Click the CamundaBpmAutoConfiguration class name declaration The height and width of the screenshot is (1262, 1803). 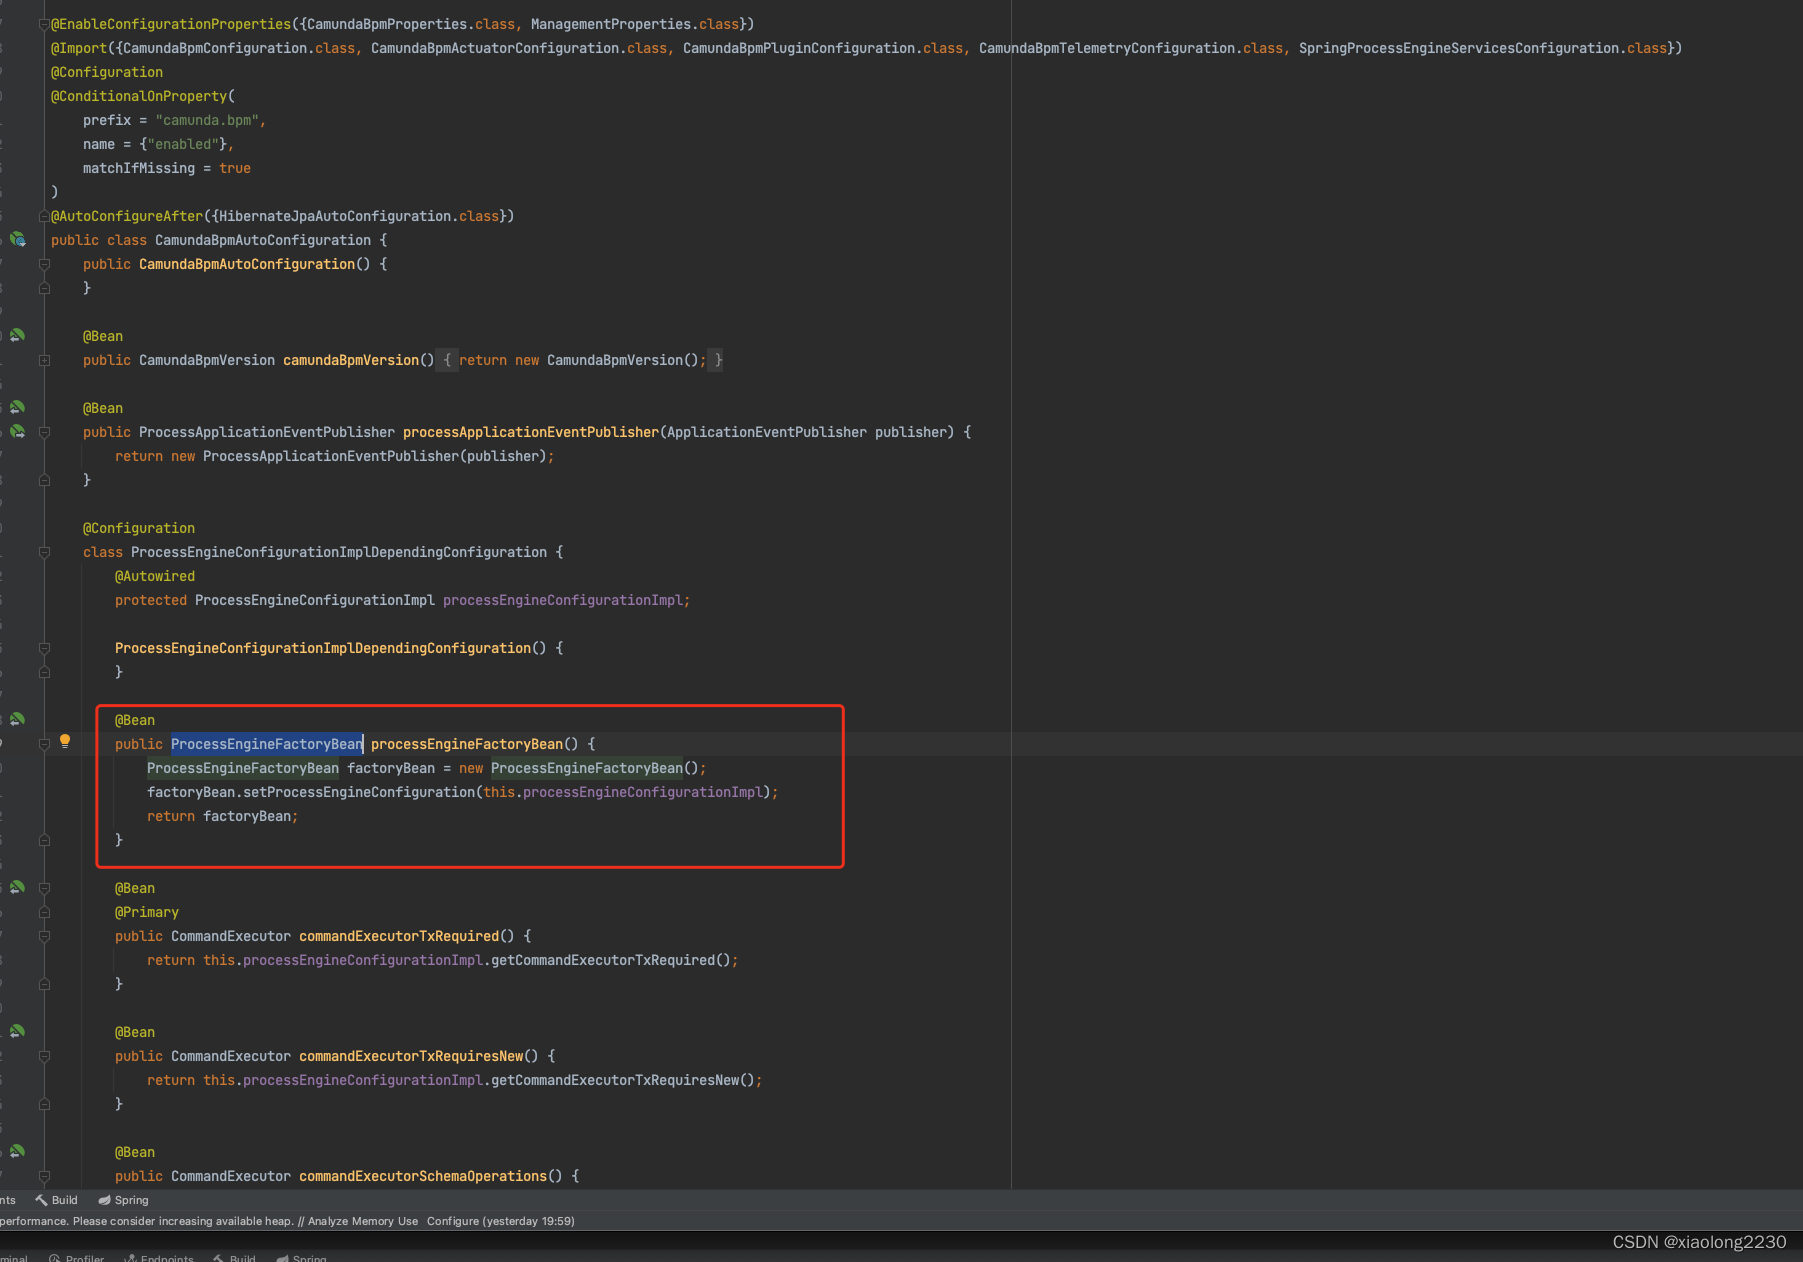[x=263, y=240]
